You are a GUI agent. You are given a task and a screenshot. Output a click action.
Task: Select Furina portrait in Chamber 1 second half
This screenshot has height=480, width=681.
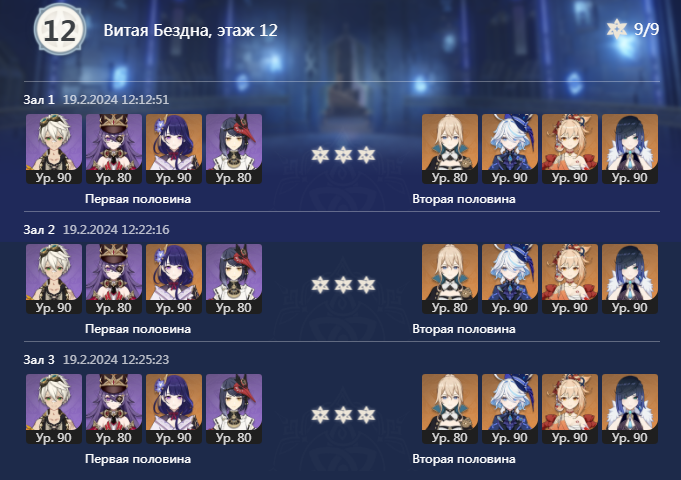pyautogui.click(x=510, y=149)
